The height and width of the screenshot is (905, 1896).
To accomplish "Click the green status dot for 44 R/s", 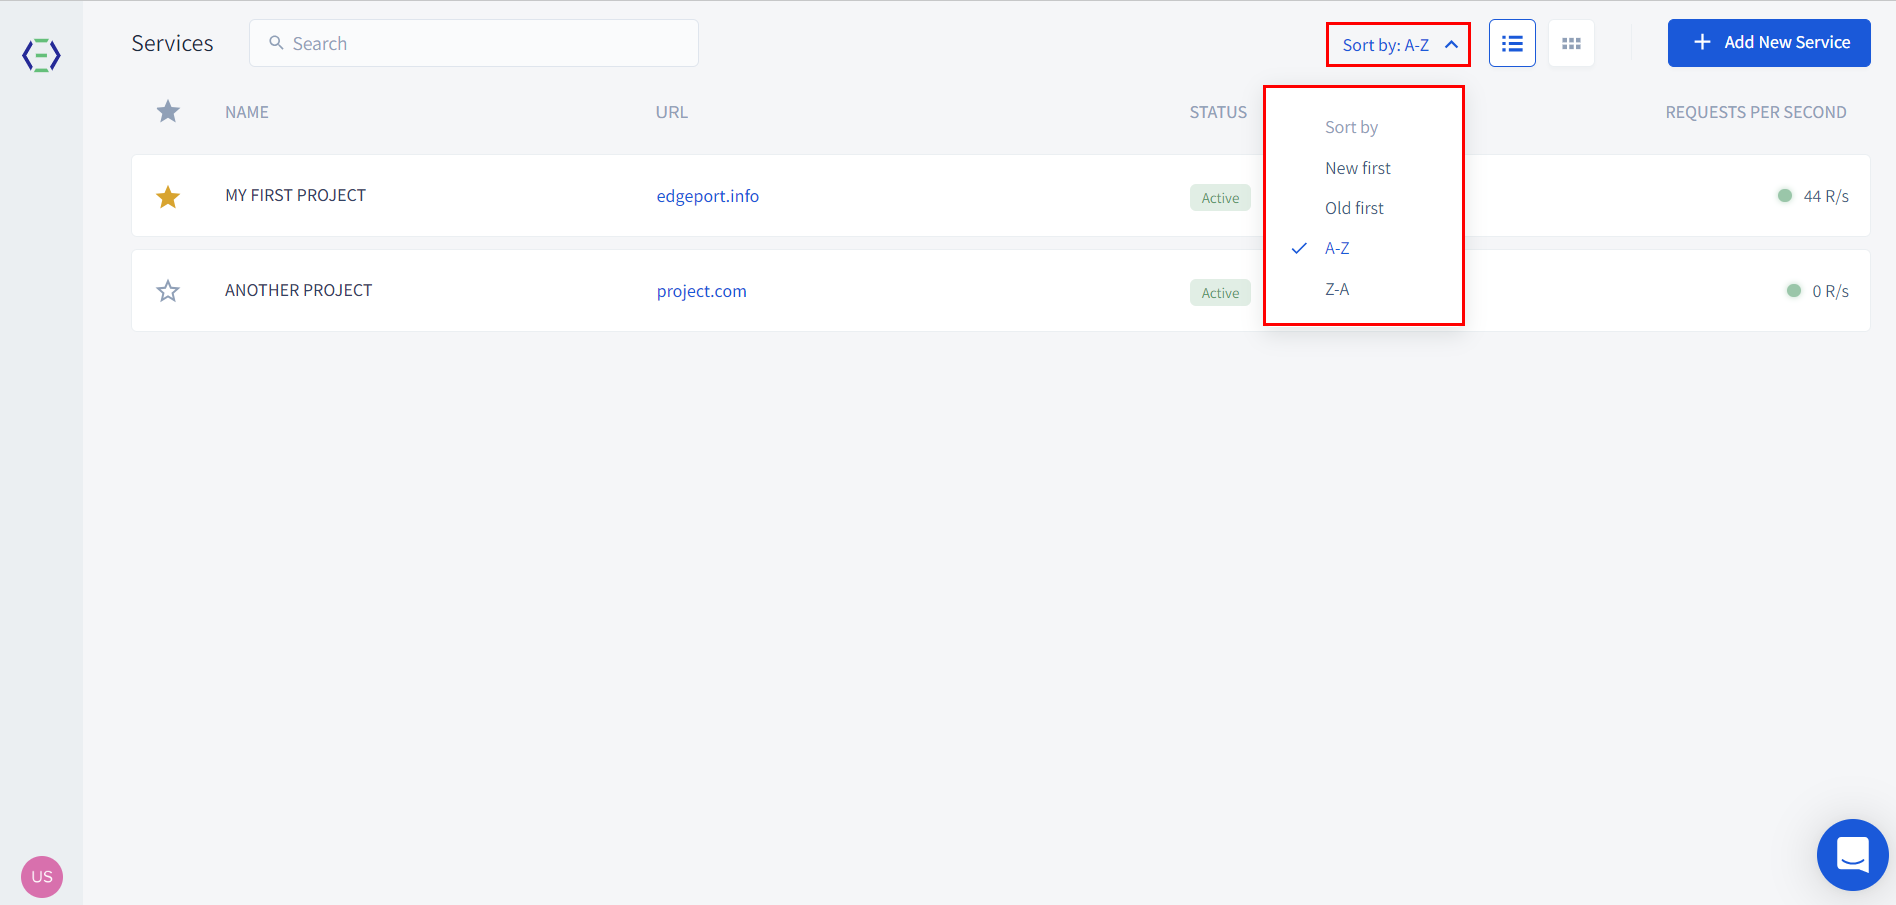I will (1784, 196).
